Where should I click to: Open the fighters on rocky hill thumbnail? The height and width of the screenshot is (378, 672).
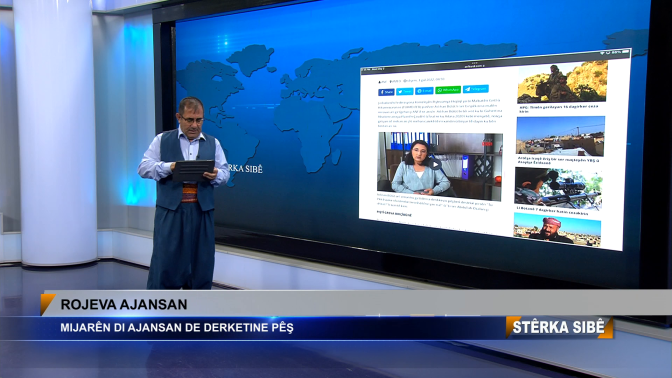[x=562, y=82]
